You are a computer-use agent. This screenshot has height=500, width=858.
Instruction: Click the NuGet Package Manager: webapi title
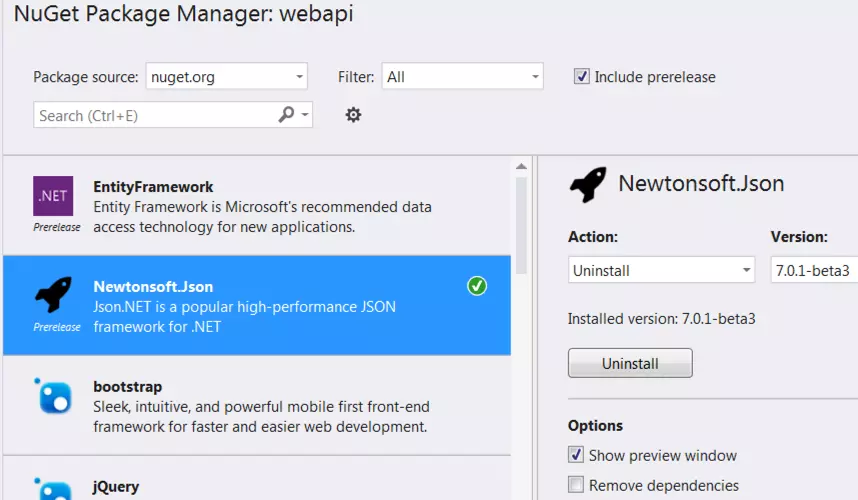tap(183, 13)
